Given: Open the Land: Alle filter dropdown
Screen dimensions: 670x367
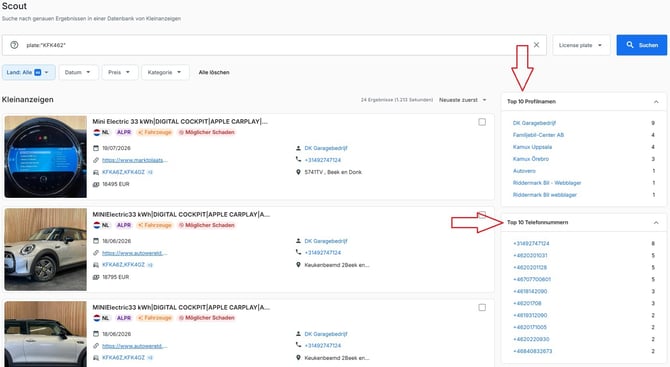Looking at the screenshot, I should click(x=29, y=72).
